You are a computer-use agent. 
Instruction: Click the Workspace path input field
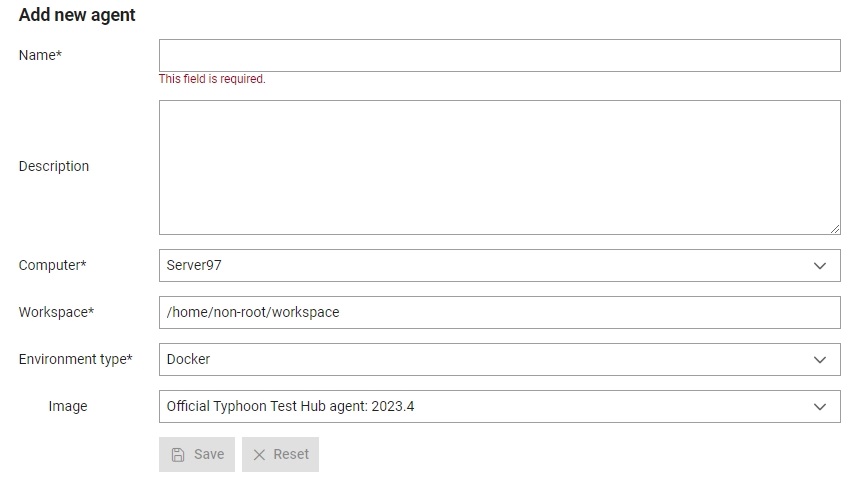click(x=500, y=312)
